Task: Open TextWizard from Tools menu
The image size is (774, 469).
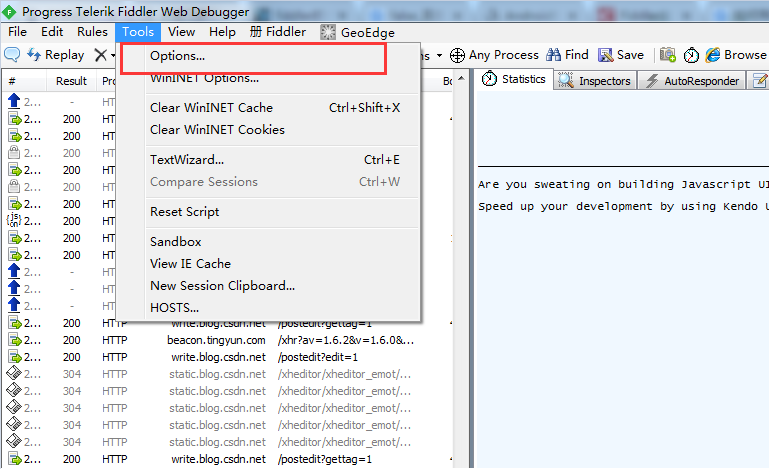Action: click(268, 160)
